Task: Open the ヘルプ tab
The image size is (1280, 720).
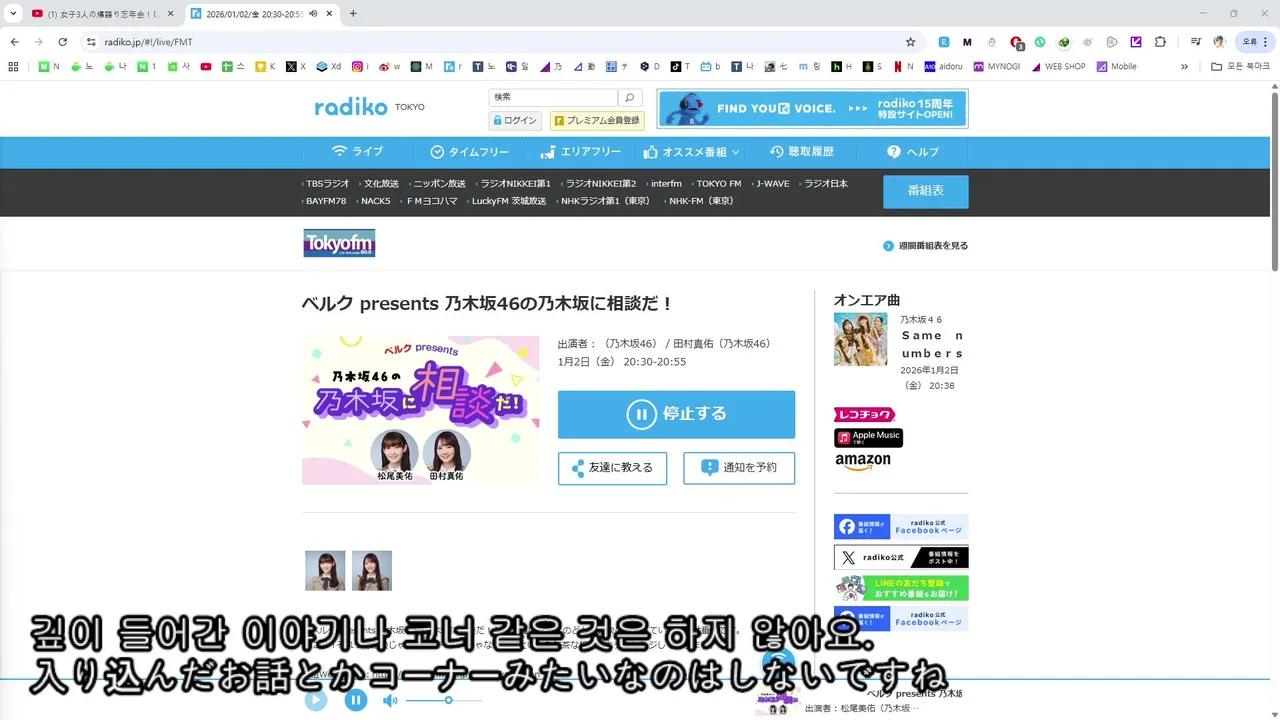Action: [x=912, y=152]
